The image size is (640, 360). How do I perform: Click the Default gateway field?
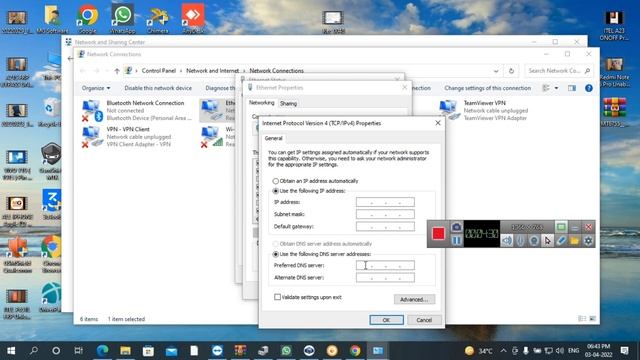pos(385,227)
